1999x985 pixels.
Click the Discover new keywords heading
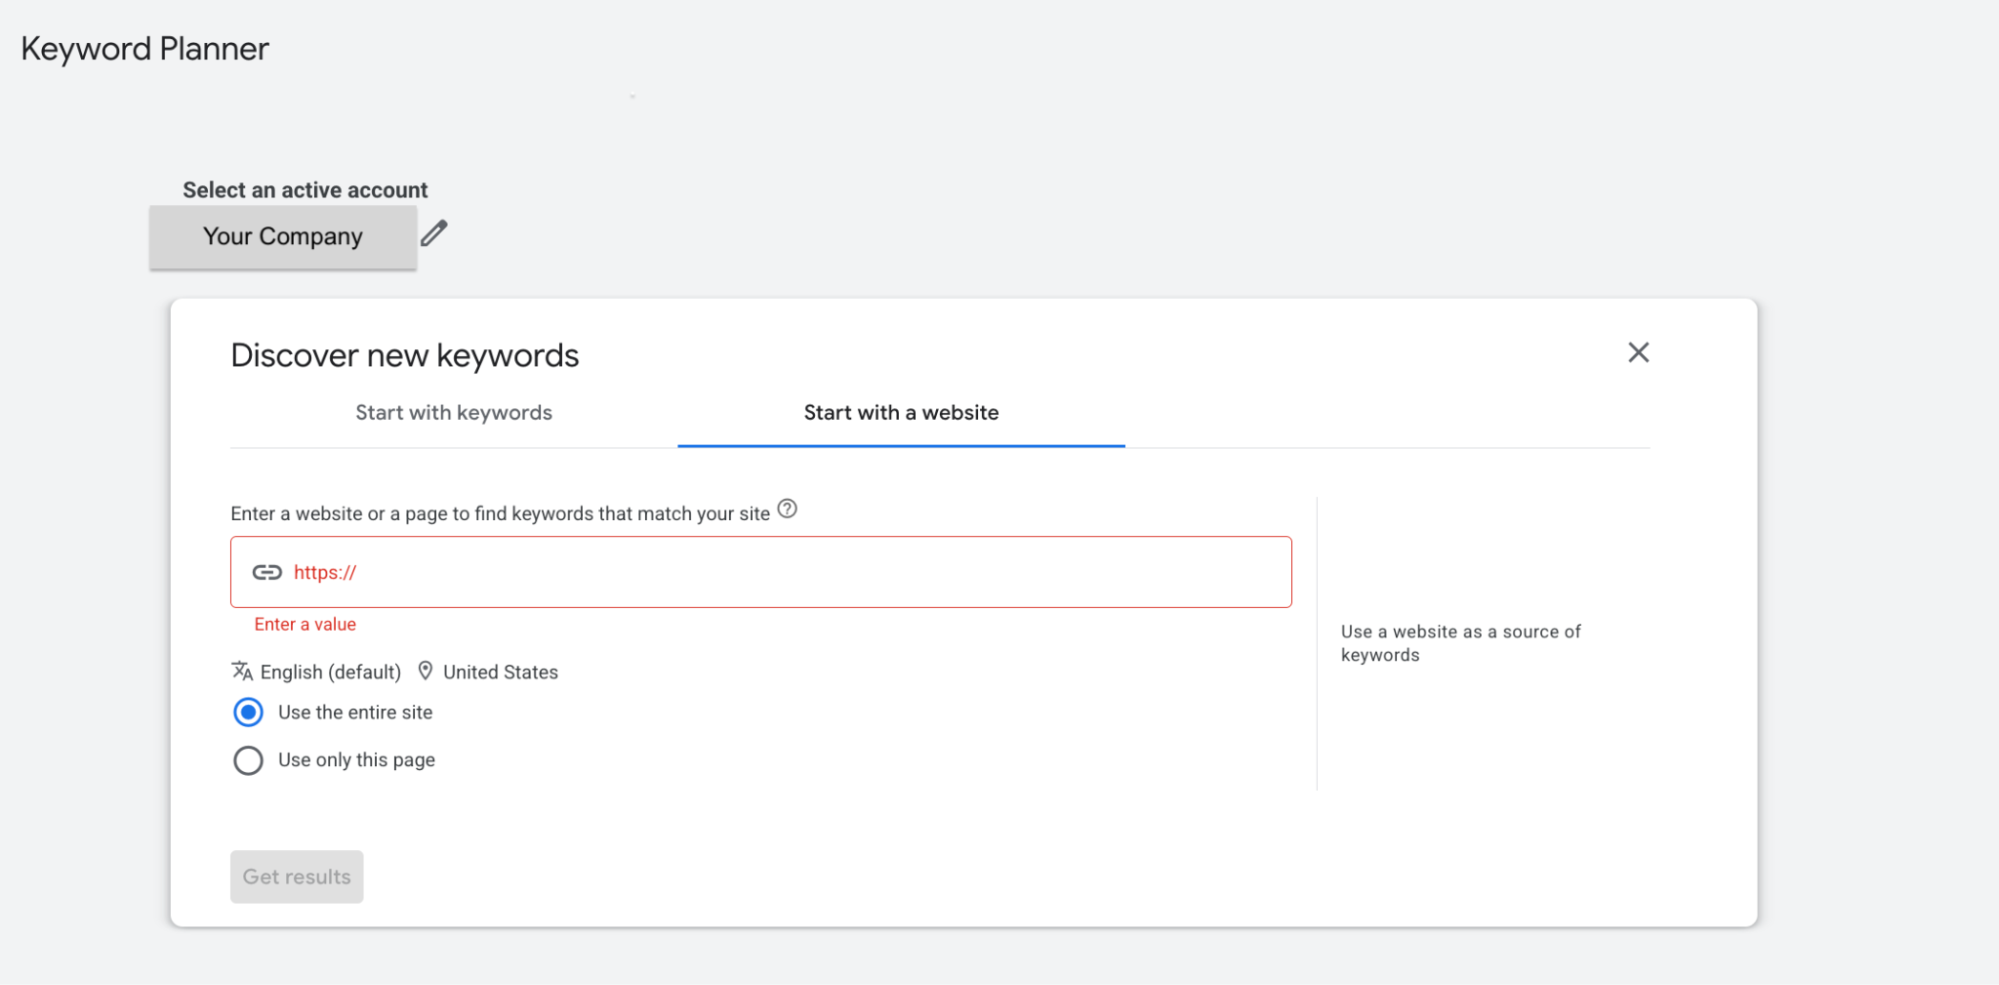pos(404,356)
